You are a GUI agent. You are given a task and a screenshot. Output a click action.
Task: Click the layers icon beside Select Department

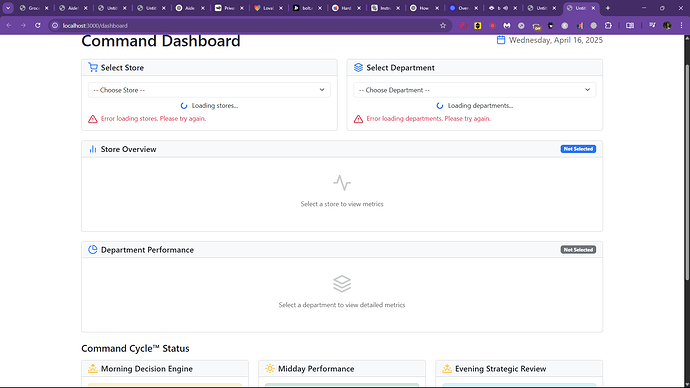[358, 67]
